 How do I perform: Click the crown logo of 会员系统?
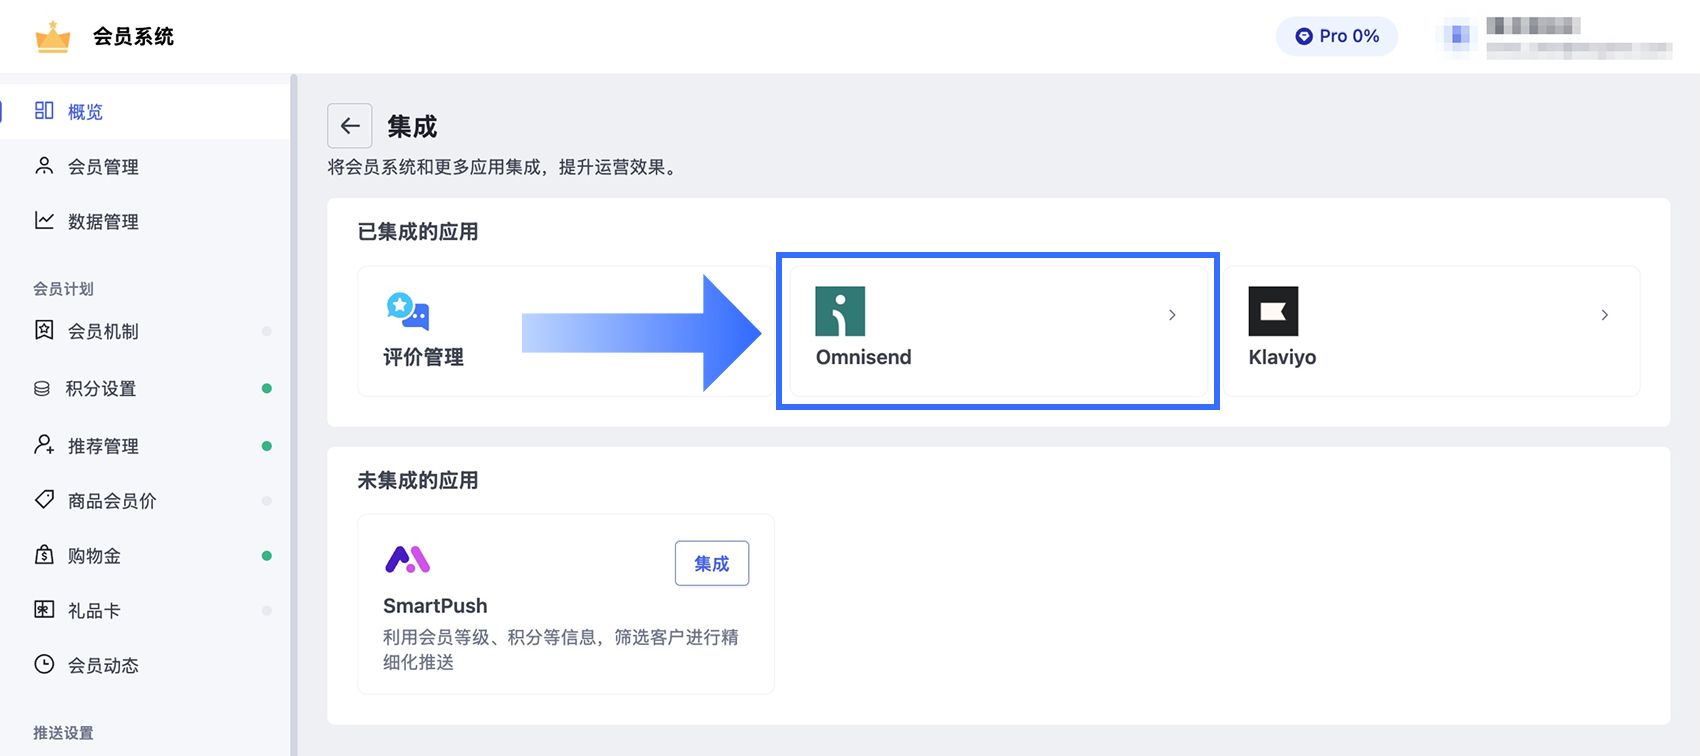[53, 37]
